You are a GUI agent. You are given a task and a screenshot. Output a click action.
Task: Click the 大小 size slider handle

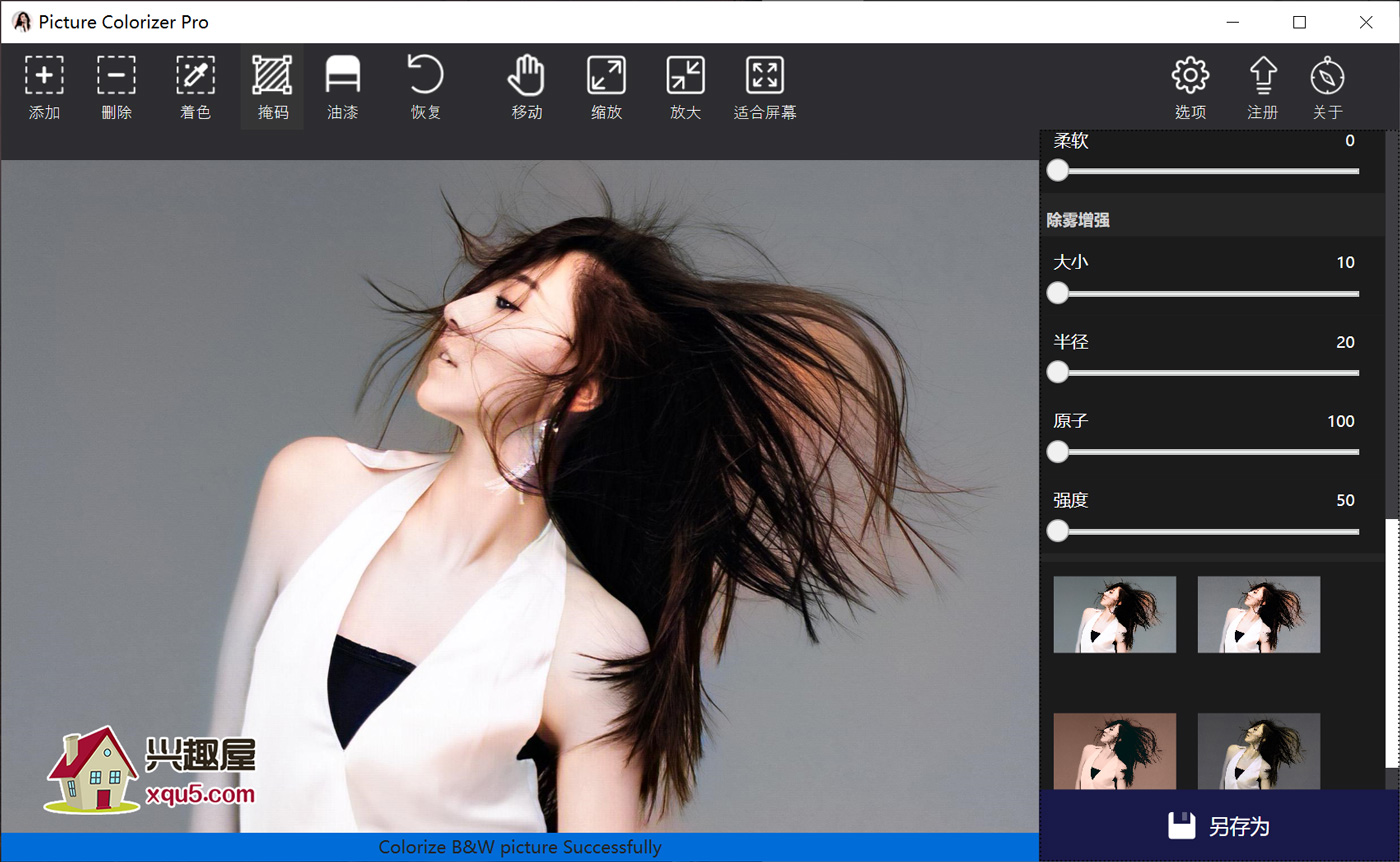pos(1057,293)
